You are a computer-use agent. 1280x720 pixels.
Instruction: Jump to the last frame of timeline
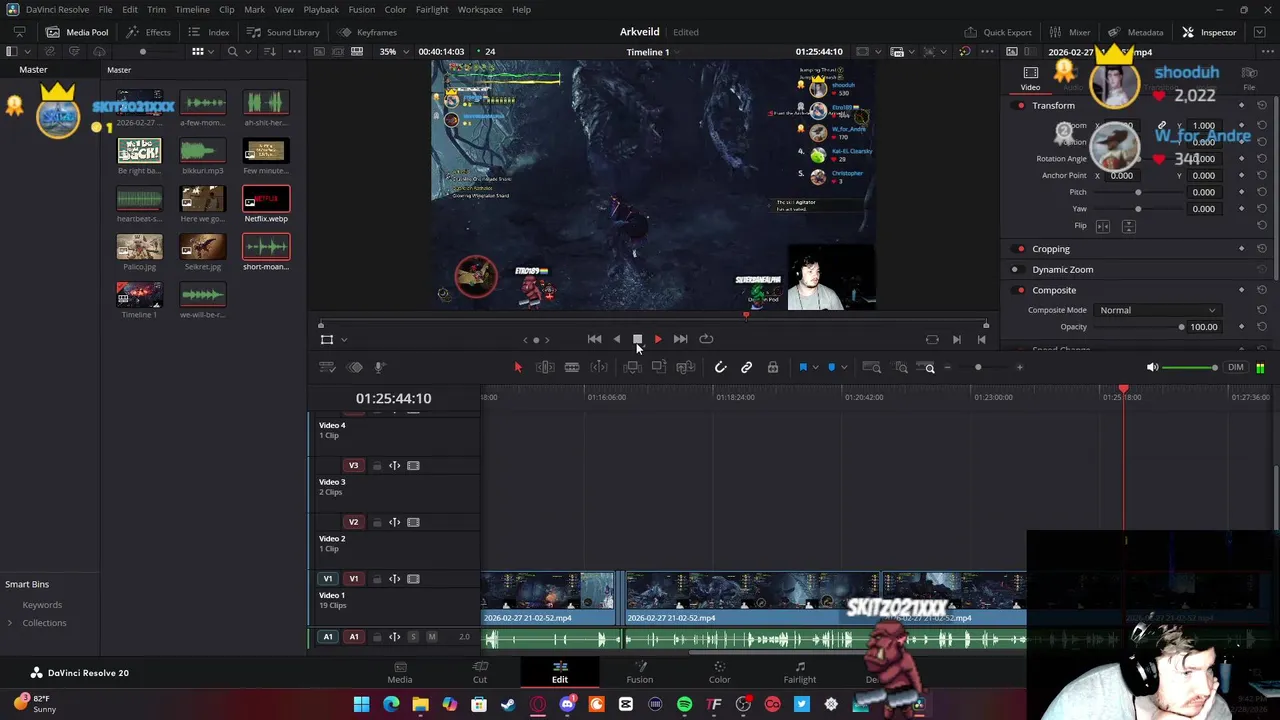[x=680, y=339]
